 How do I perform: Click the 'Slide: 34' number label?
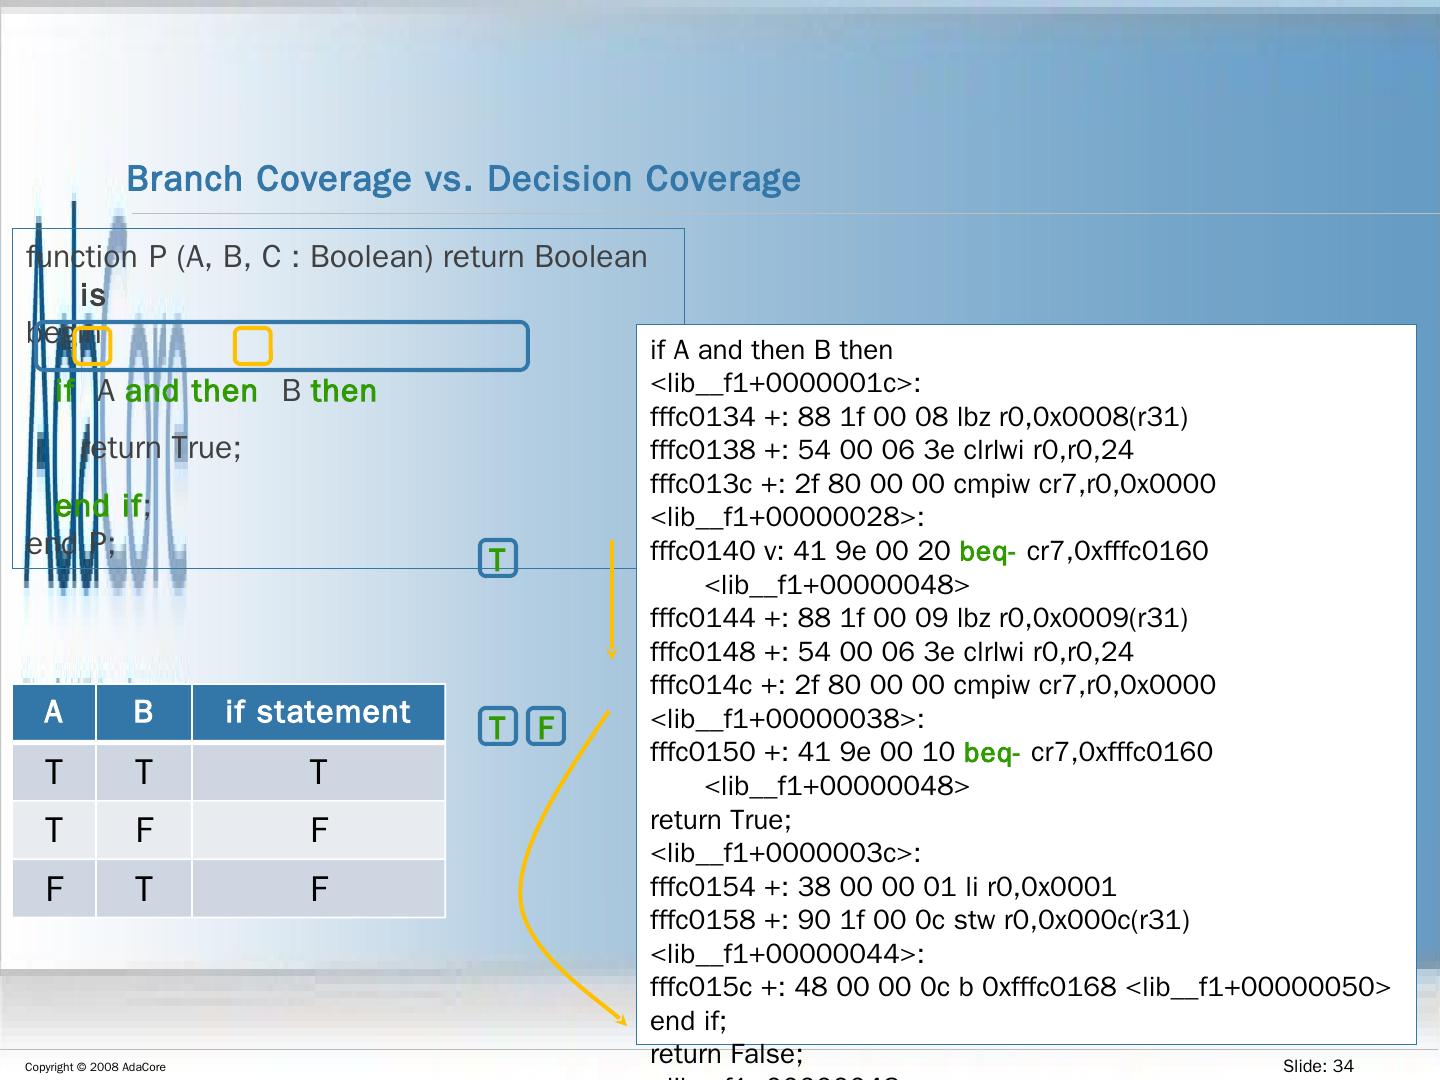pyautogui.click(x=1317, y=1066)
